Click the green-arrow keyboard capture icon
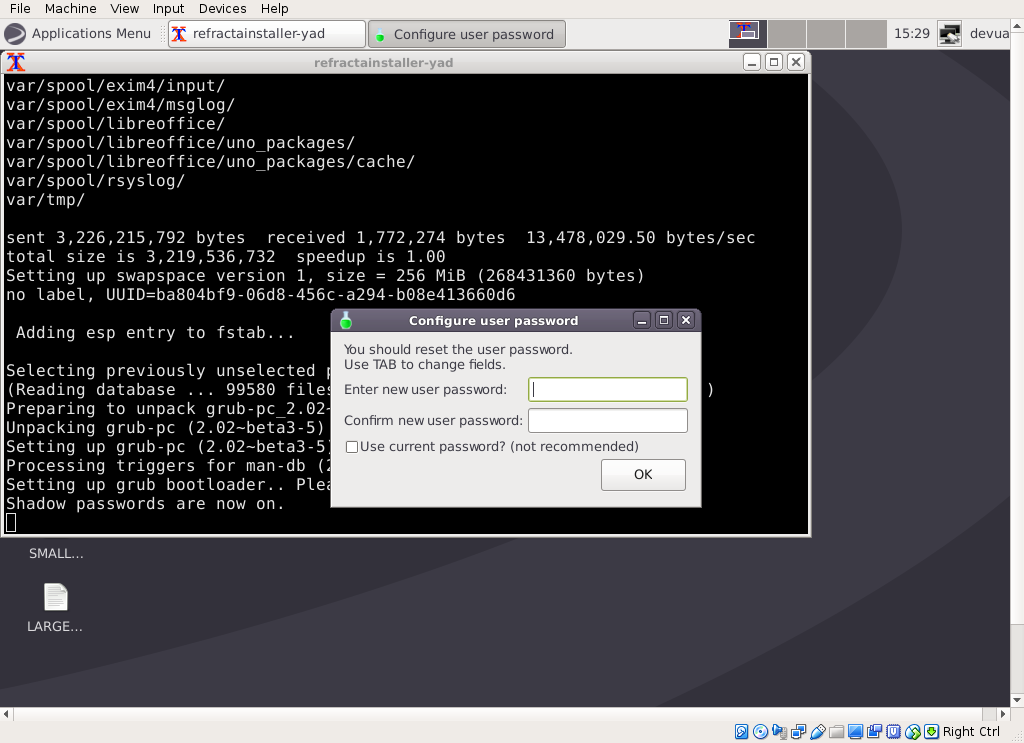The image size is (1024, 743). click(x=931, y=731)
